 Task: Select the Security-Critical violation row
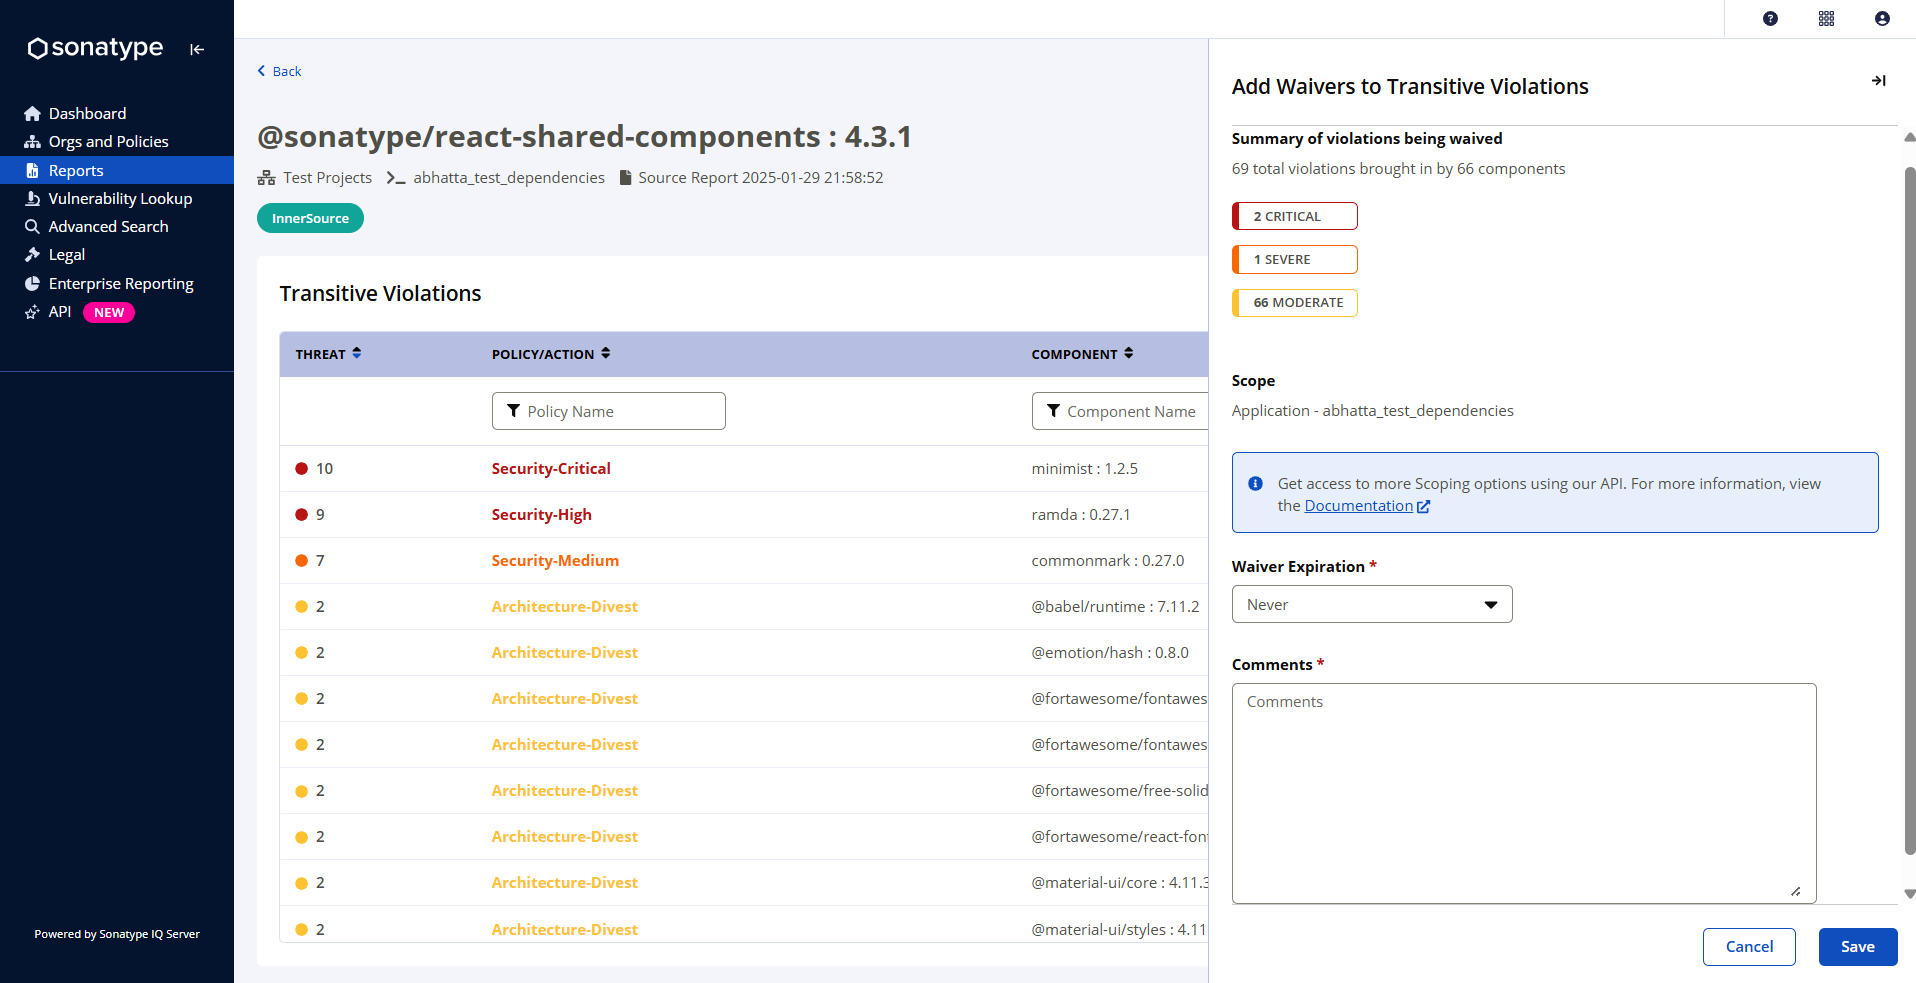coord(744,468)
